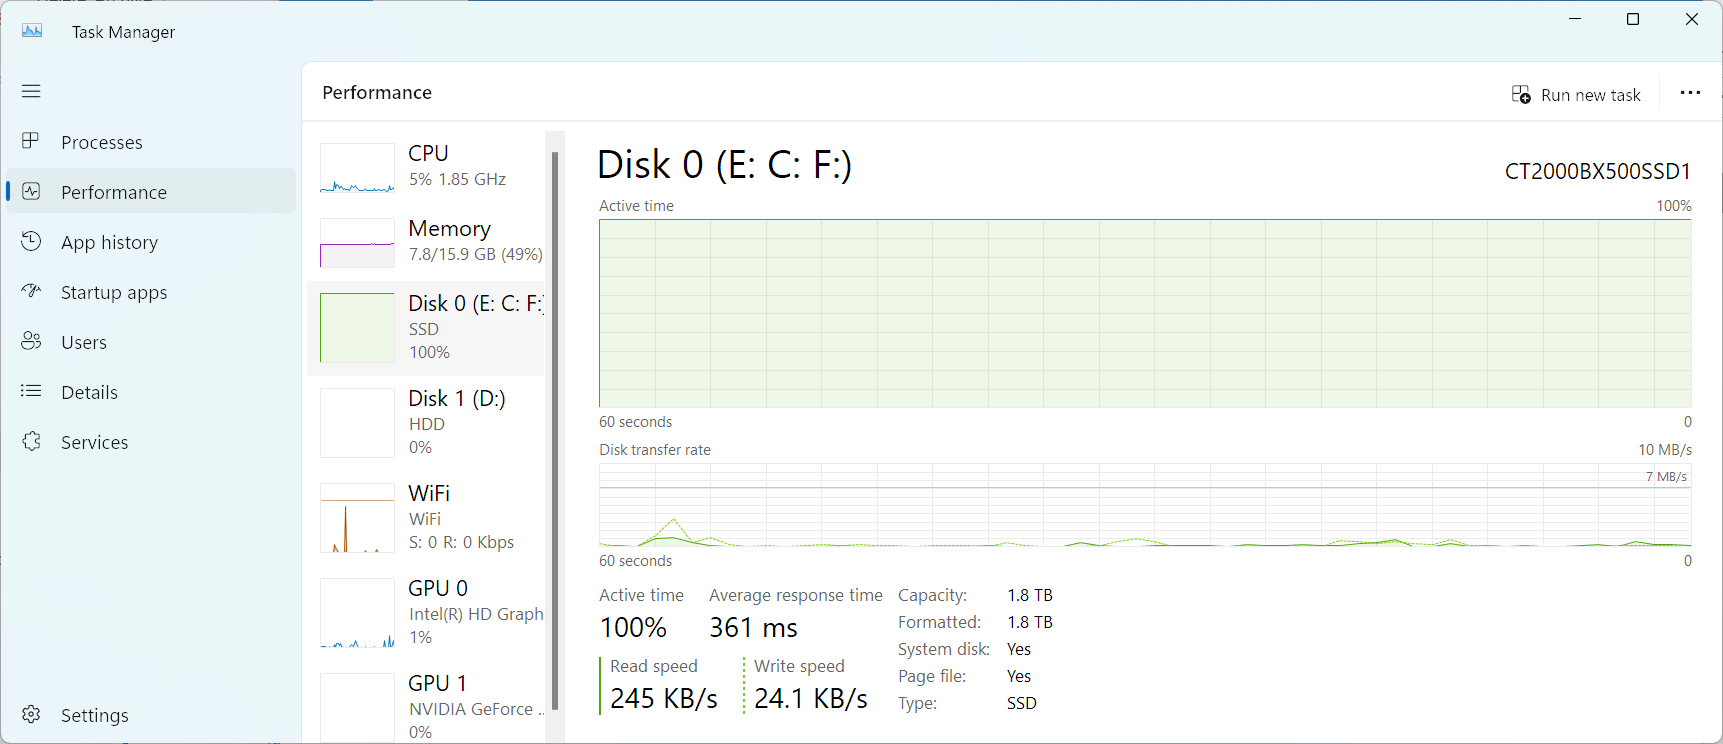1723x744 pixels.
Task: Select the WiFi network graph entry
Action: 430,517
